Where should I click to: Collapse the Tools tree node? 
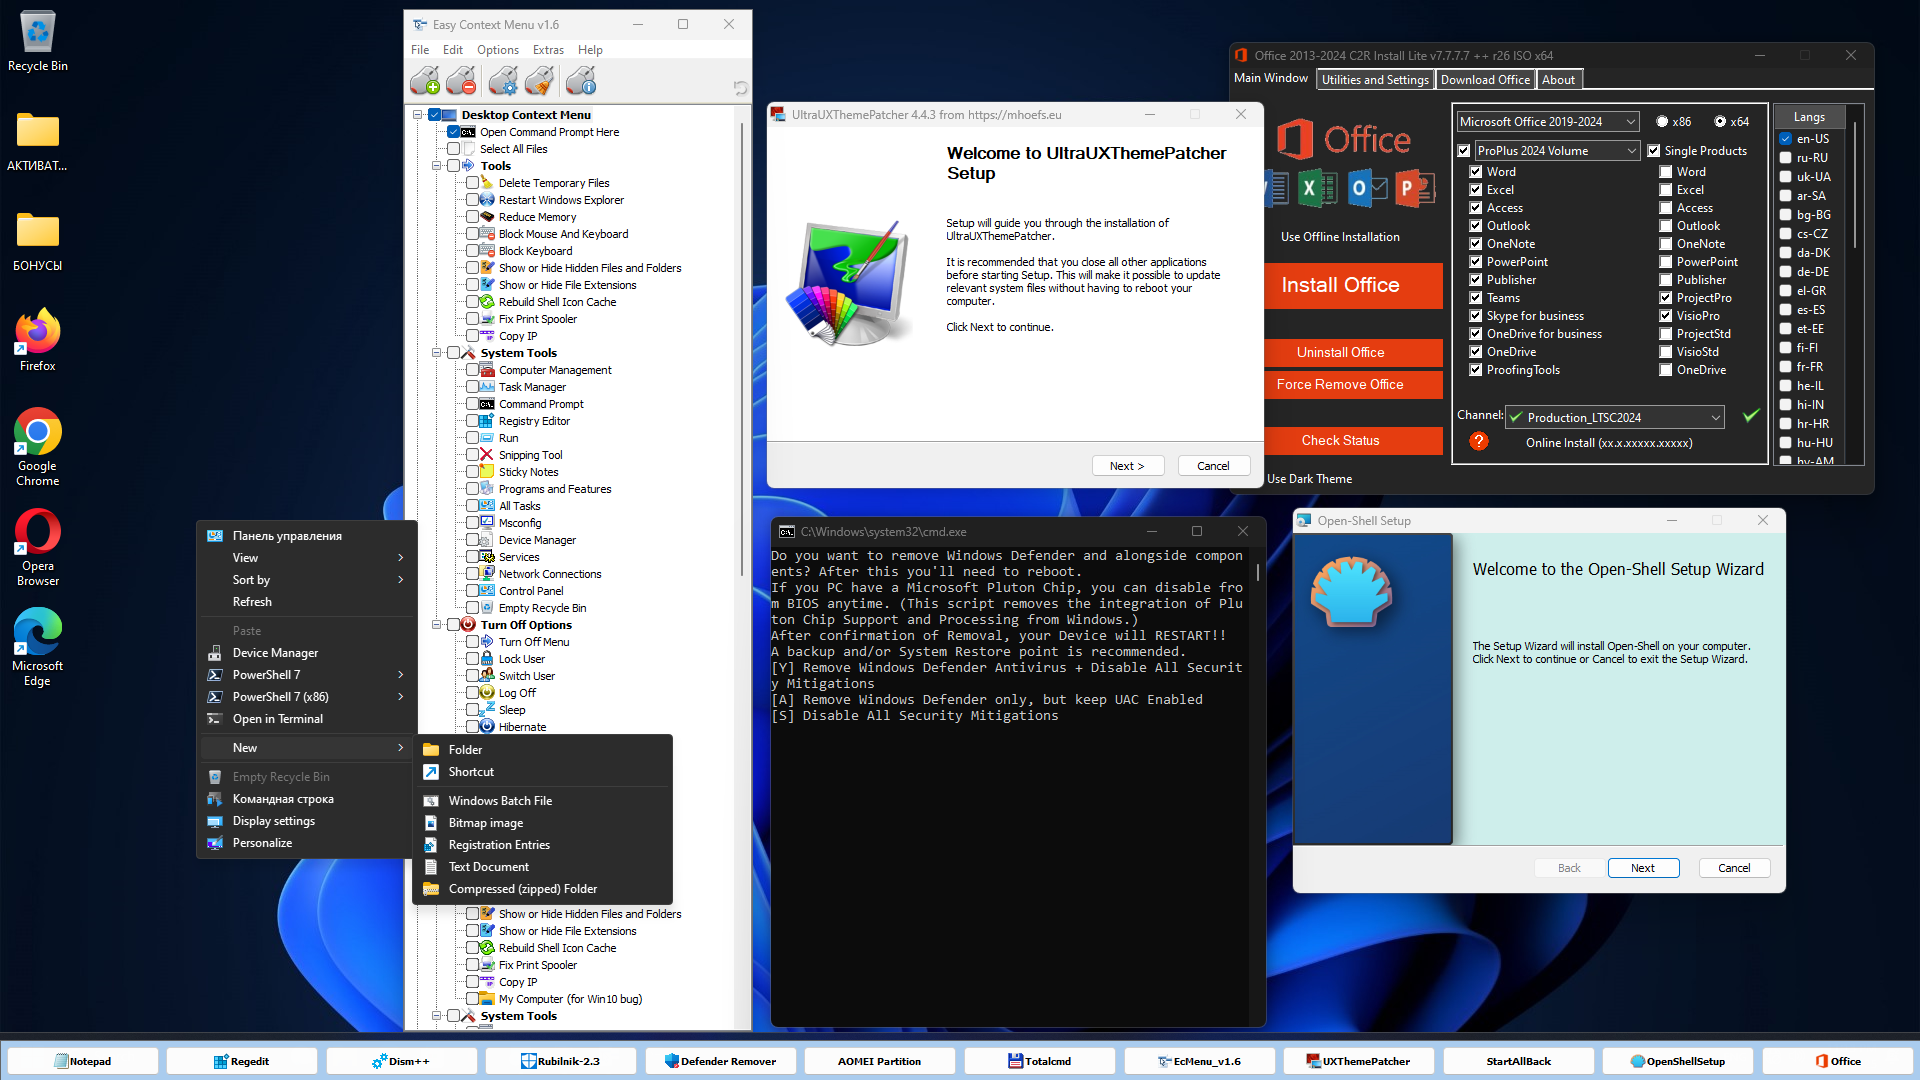[437, 166]
